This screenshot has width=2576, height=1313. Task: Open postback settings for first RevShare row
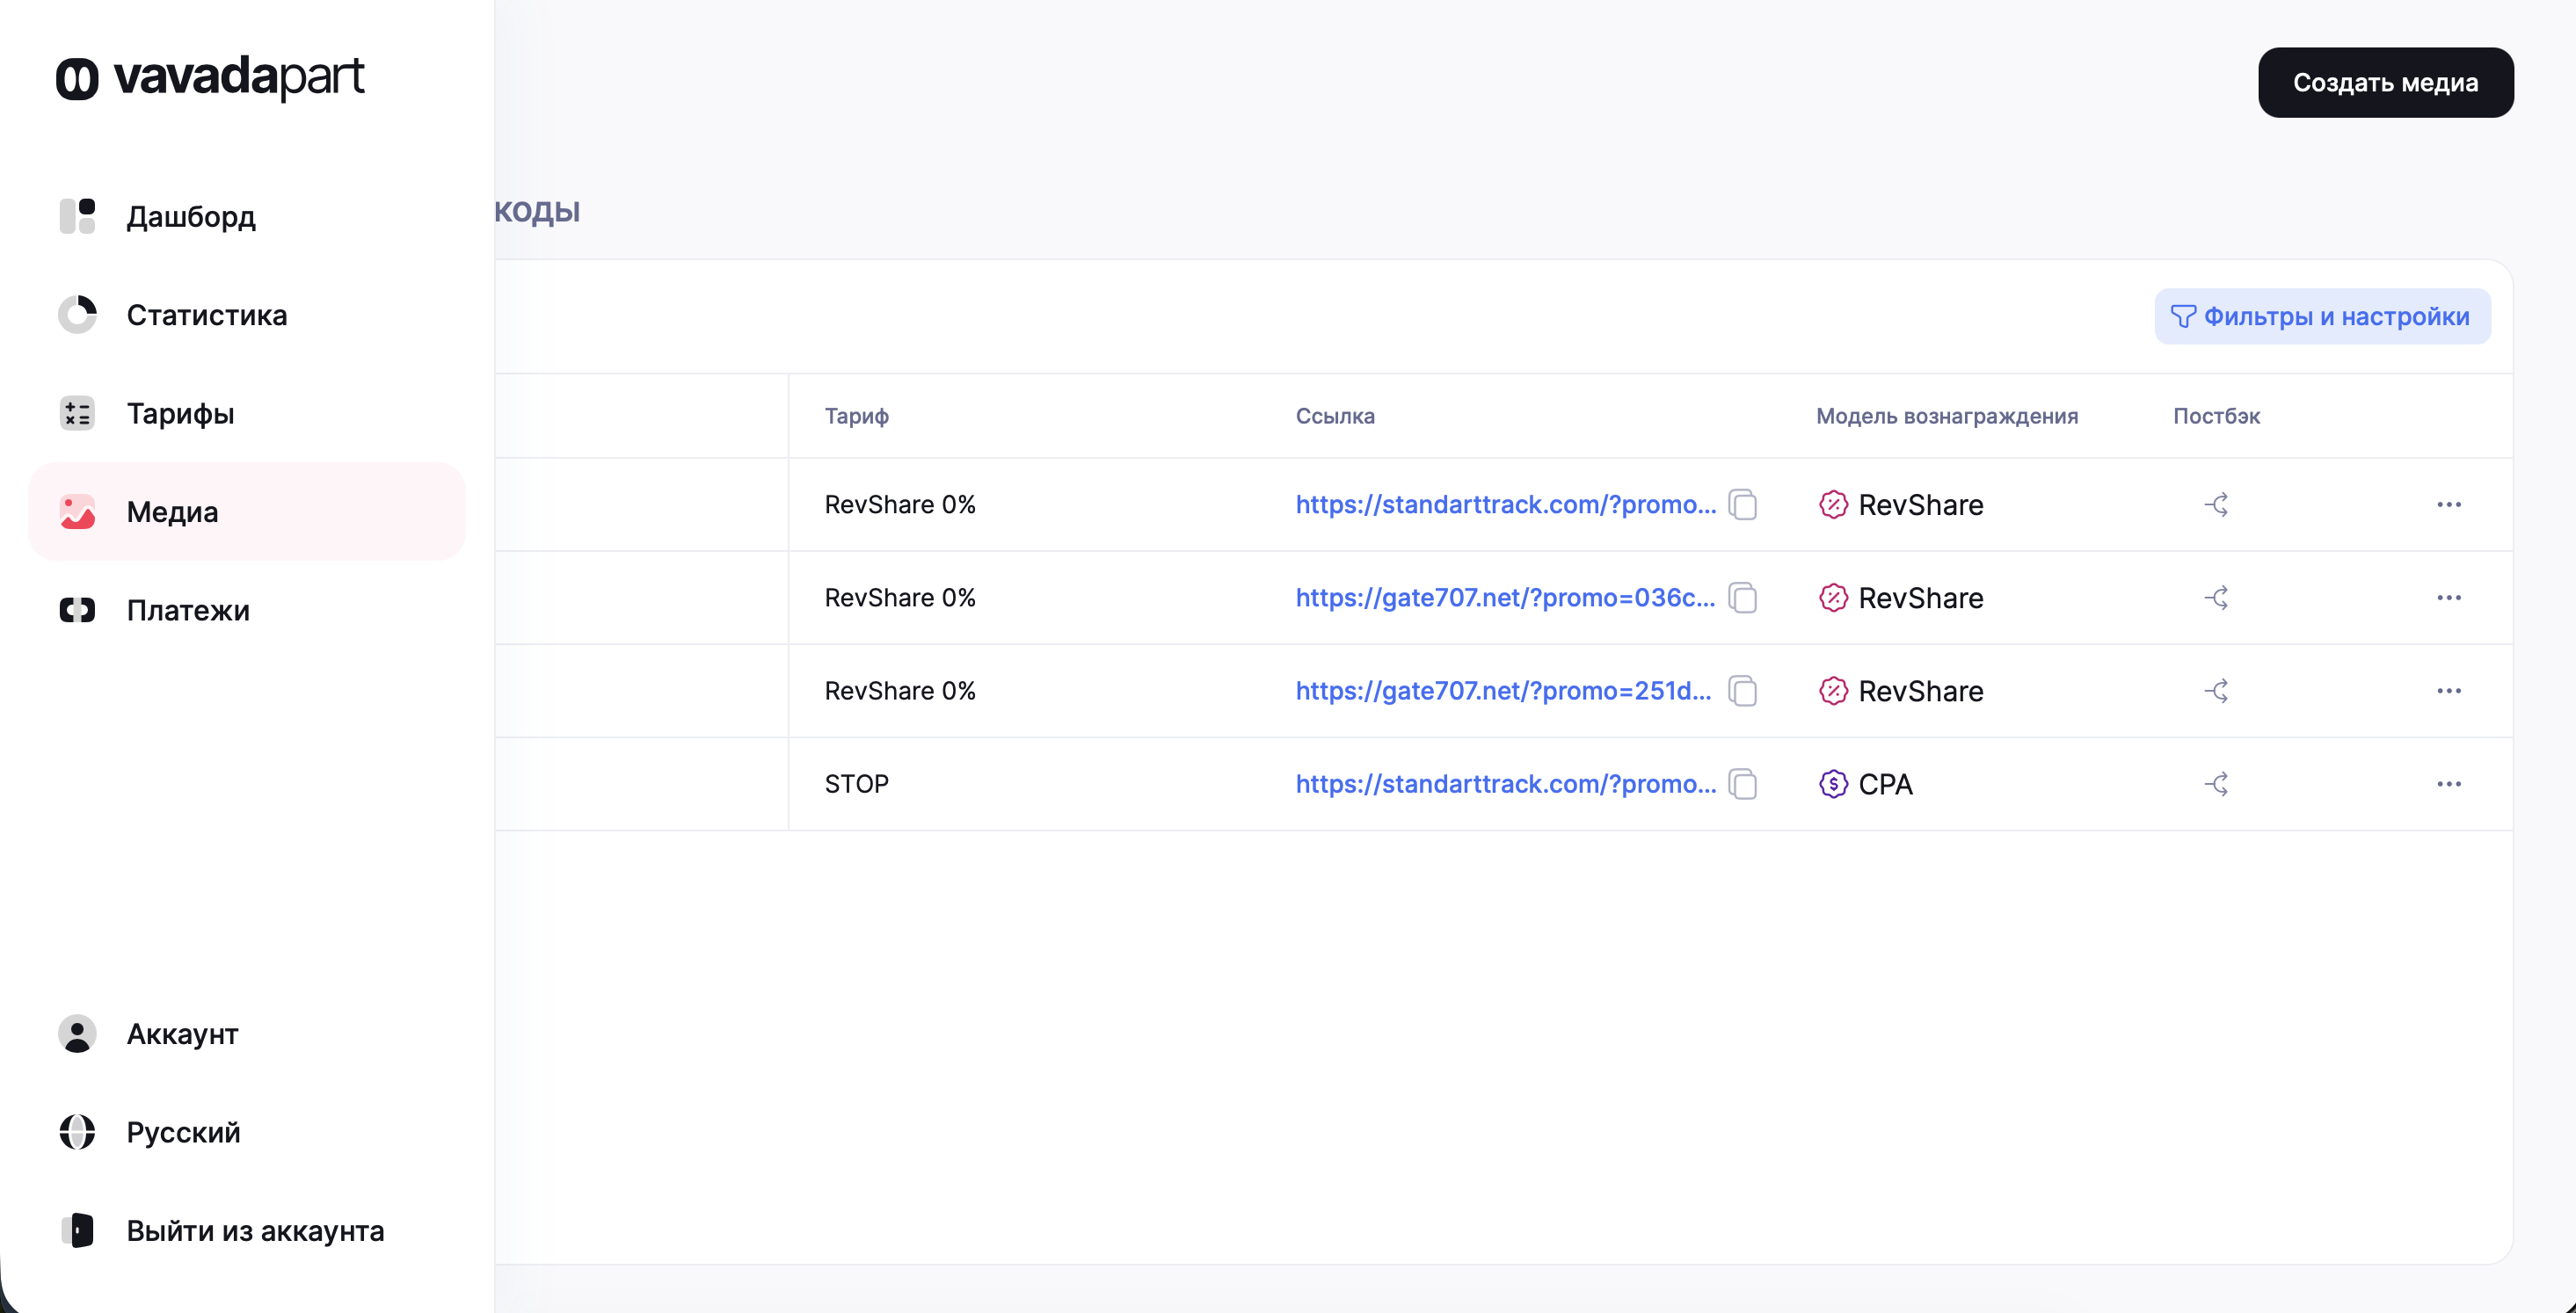(x=2216, y=505)
